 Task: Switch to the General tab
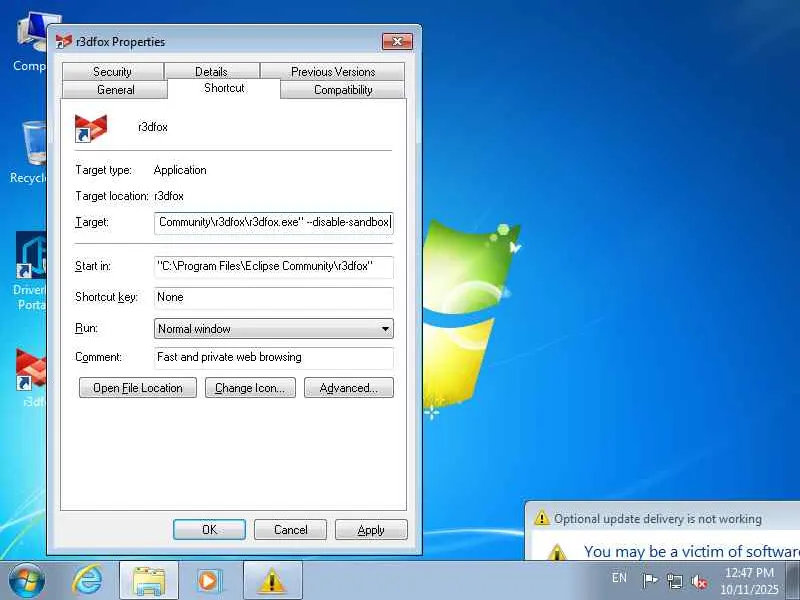coord(115,90)
